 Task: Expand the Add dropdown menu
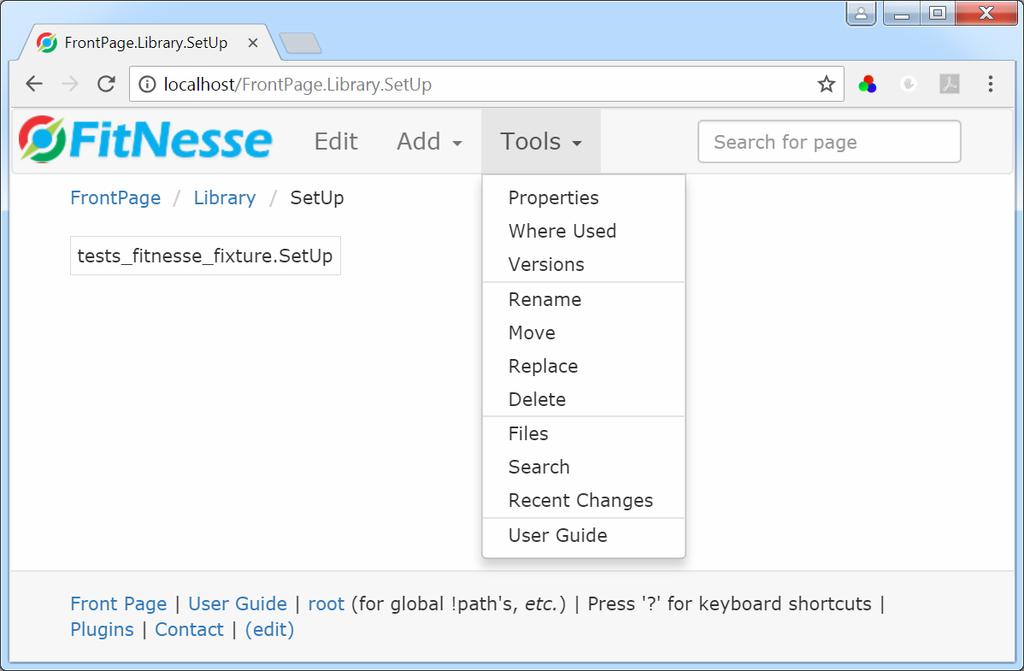(x=429, y=141)
